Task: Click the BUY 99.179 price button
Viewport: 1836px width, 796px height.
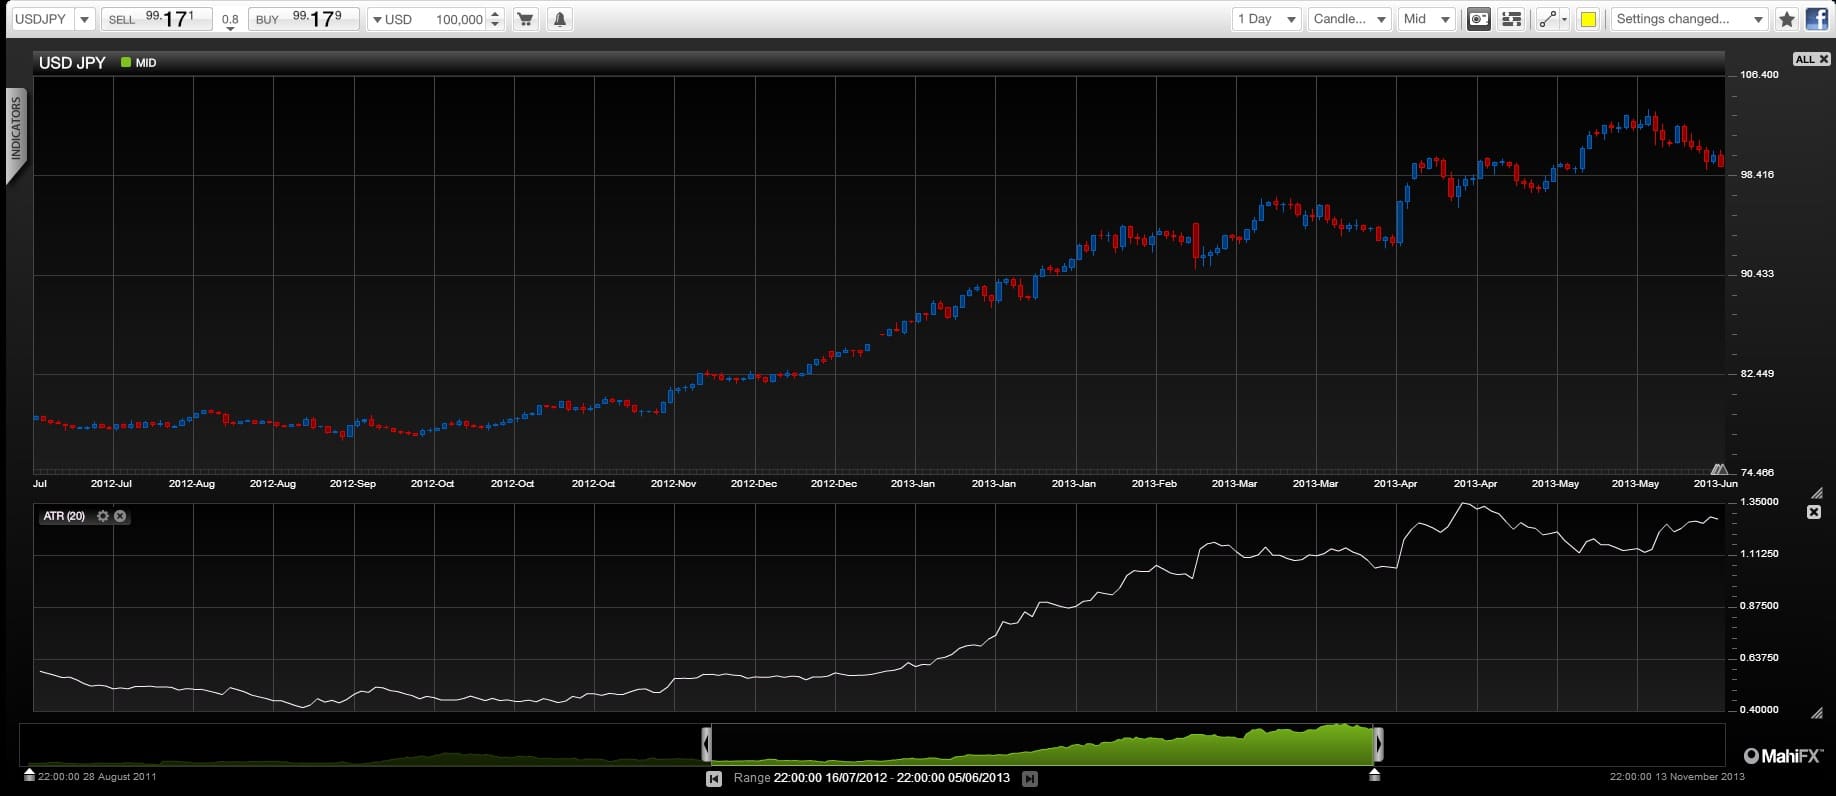Action: point(304,19)
